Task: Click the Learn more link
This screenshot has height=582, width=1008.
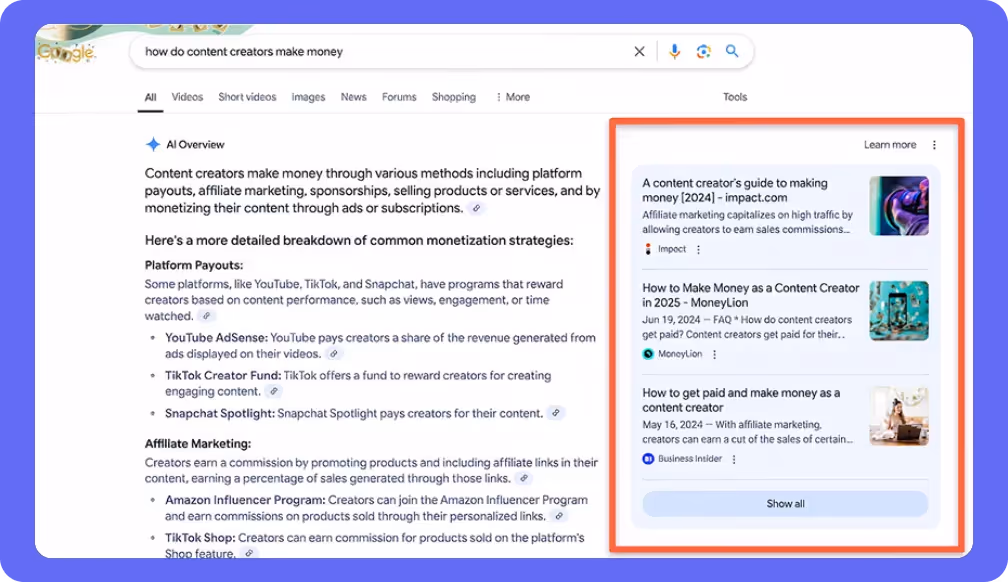Action: point(890,145)
